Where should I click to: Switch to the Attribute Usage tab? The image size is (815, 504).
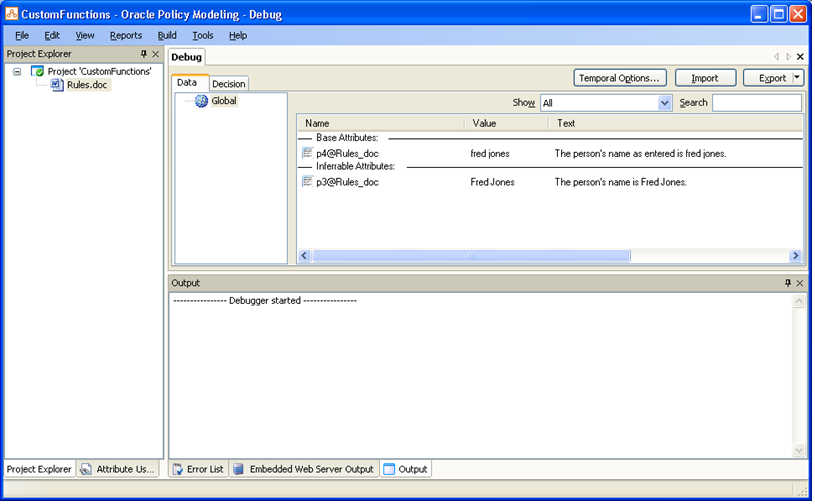click(117, 469)
